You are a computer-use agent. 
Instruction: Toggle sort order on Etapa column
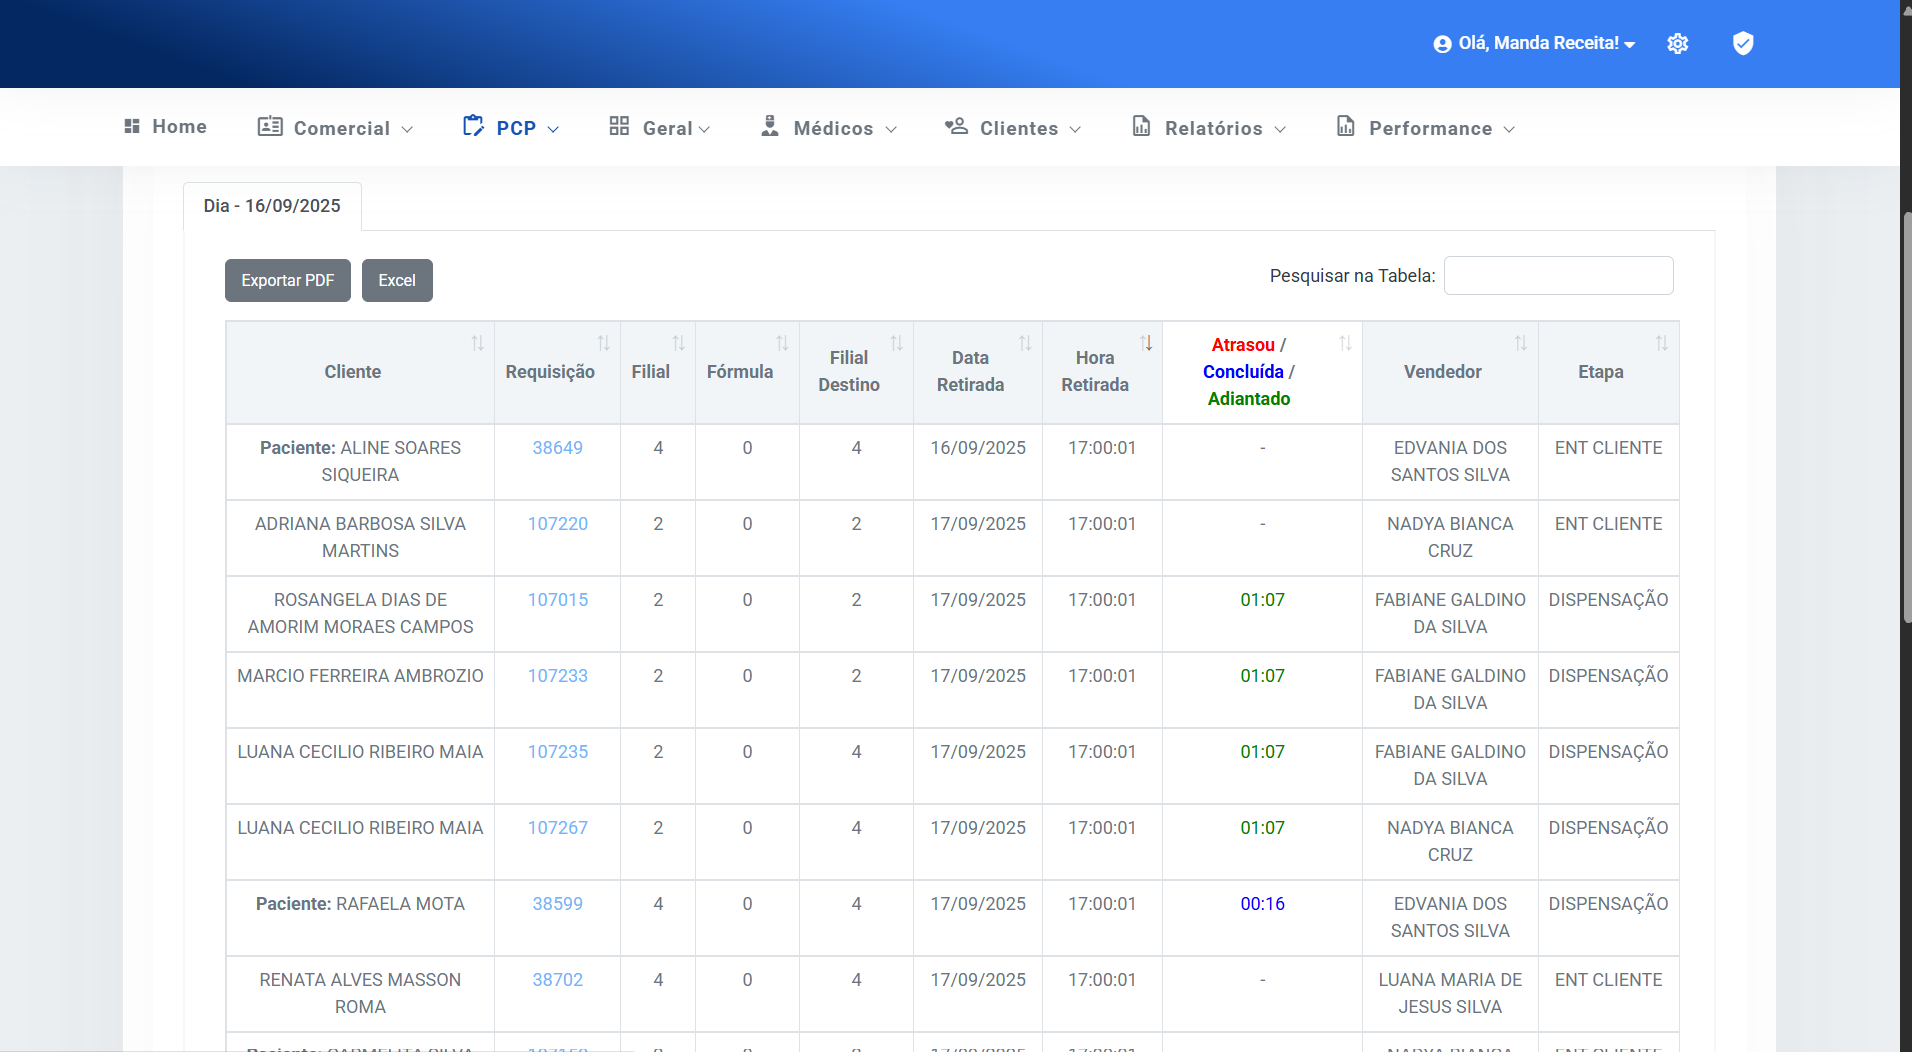click(1661, 344)
